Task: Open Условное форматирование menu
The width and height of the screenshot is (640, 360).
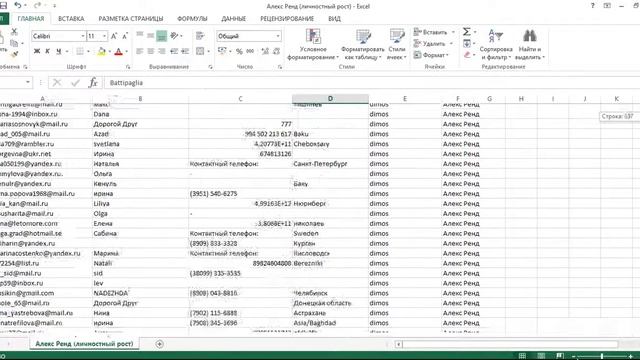Action: 313,44
